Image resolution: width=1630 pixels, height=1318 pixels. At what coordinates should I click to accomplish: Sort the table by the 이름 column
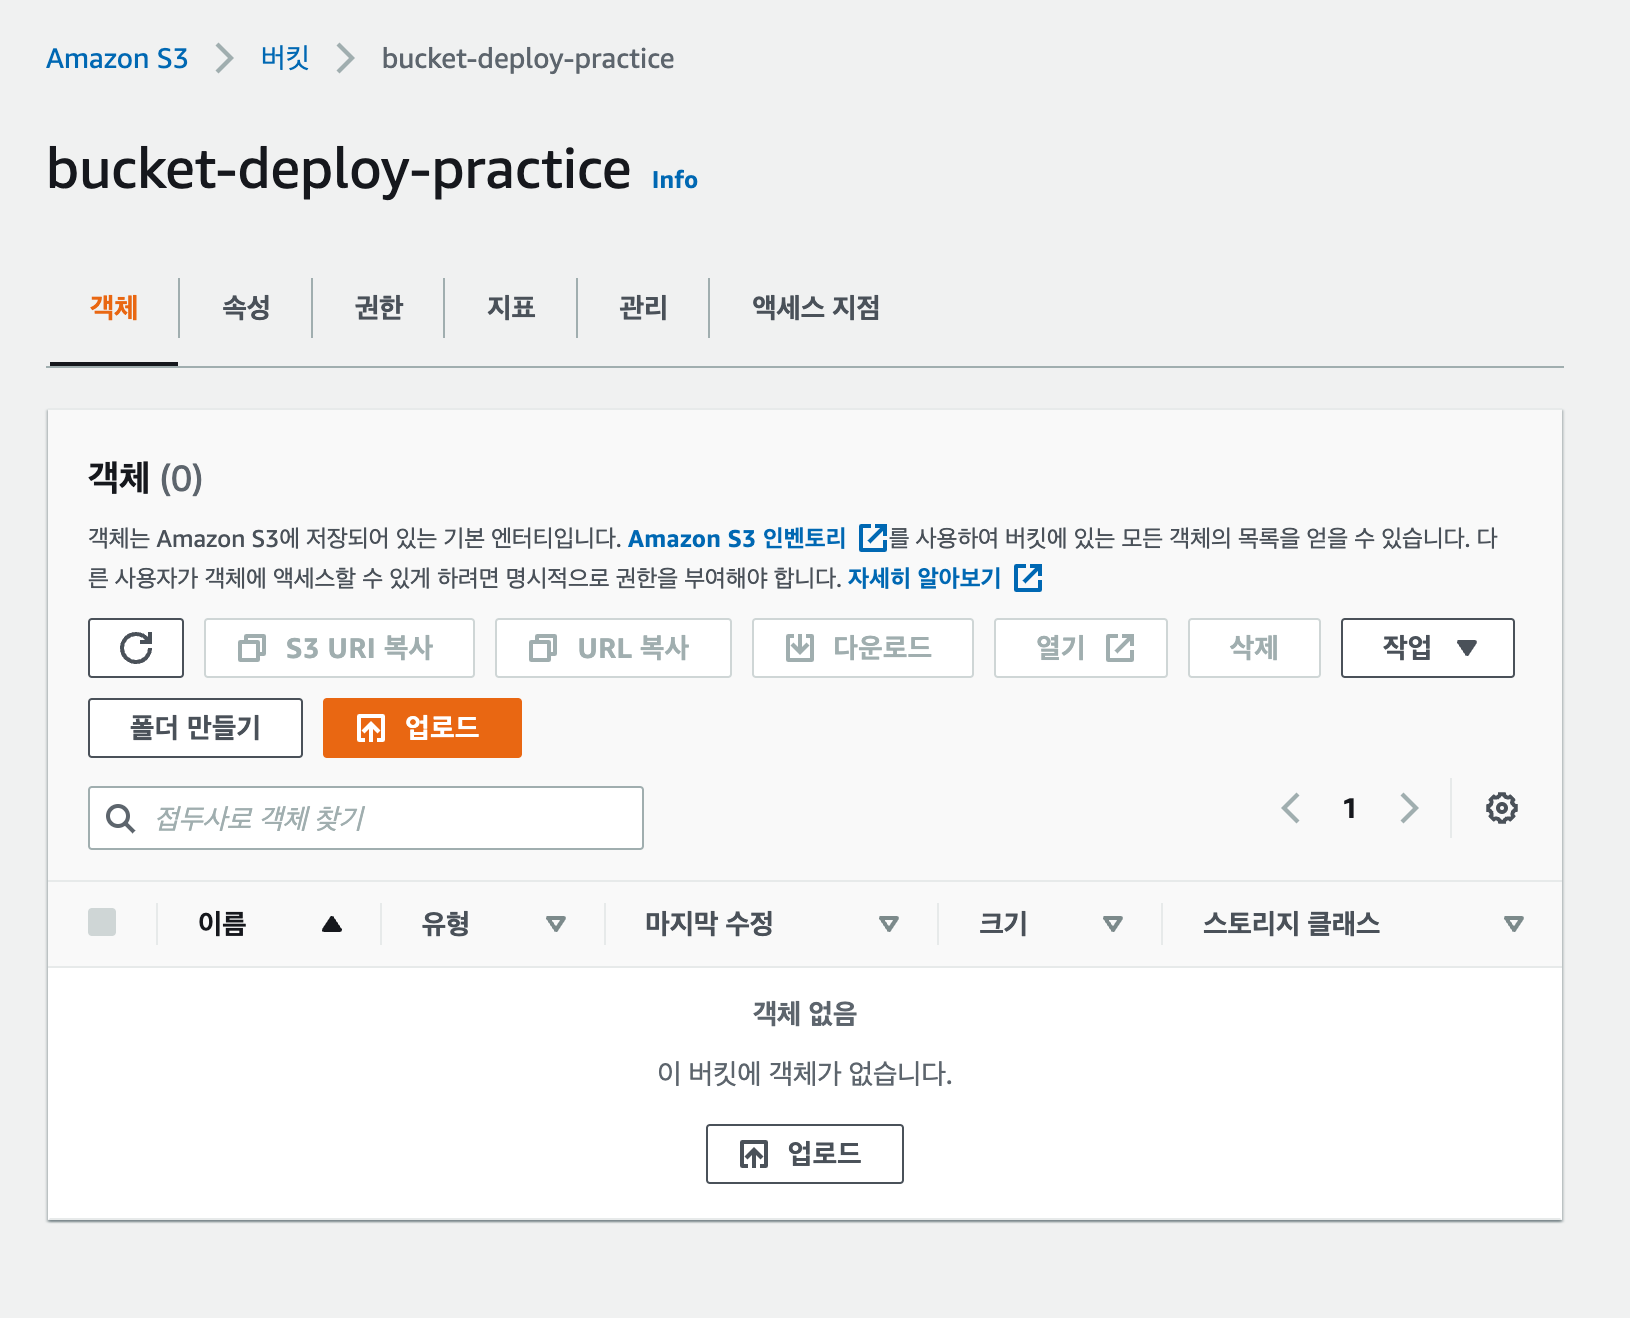(x=270, y=924)
